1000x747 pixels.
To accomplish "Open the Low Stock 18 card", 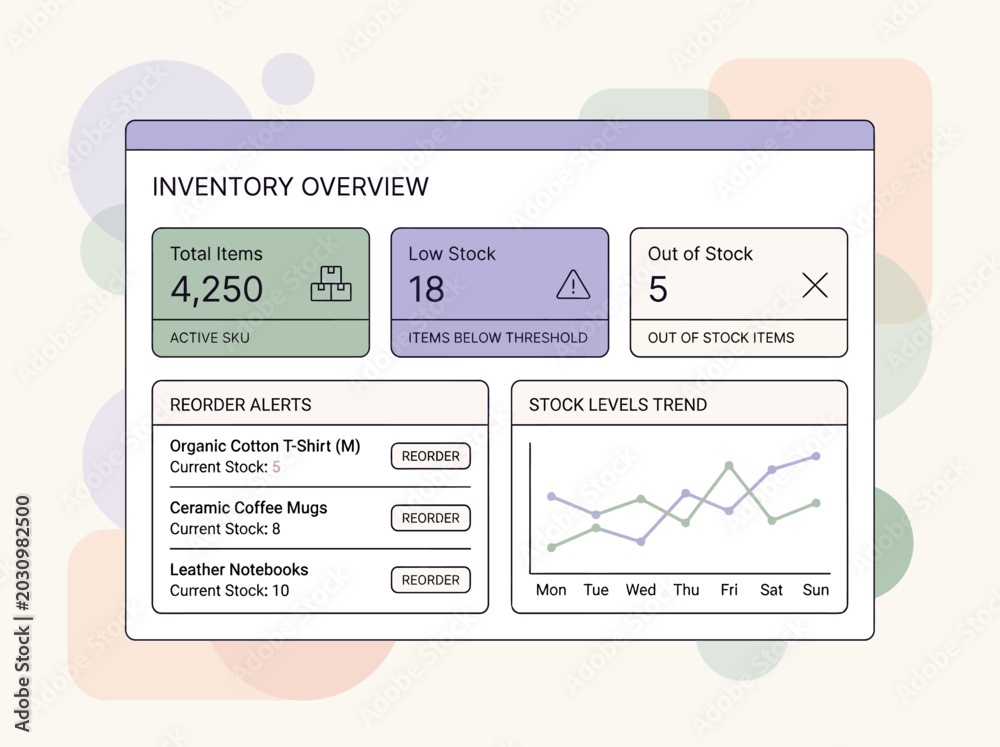I will tap(499, 292).
